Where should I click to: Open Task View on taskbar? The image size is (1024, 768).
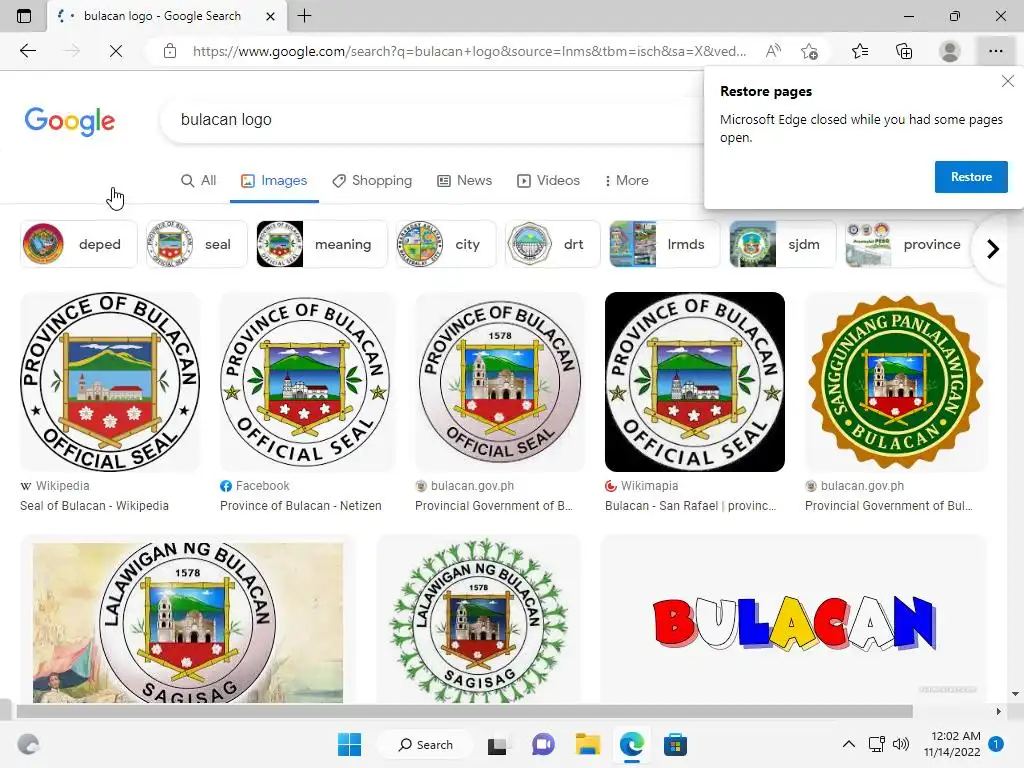pyautogui.click(x=498, y=744)
